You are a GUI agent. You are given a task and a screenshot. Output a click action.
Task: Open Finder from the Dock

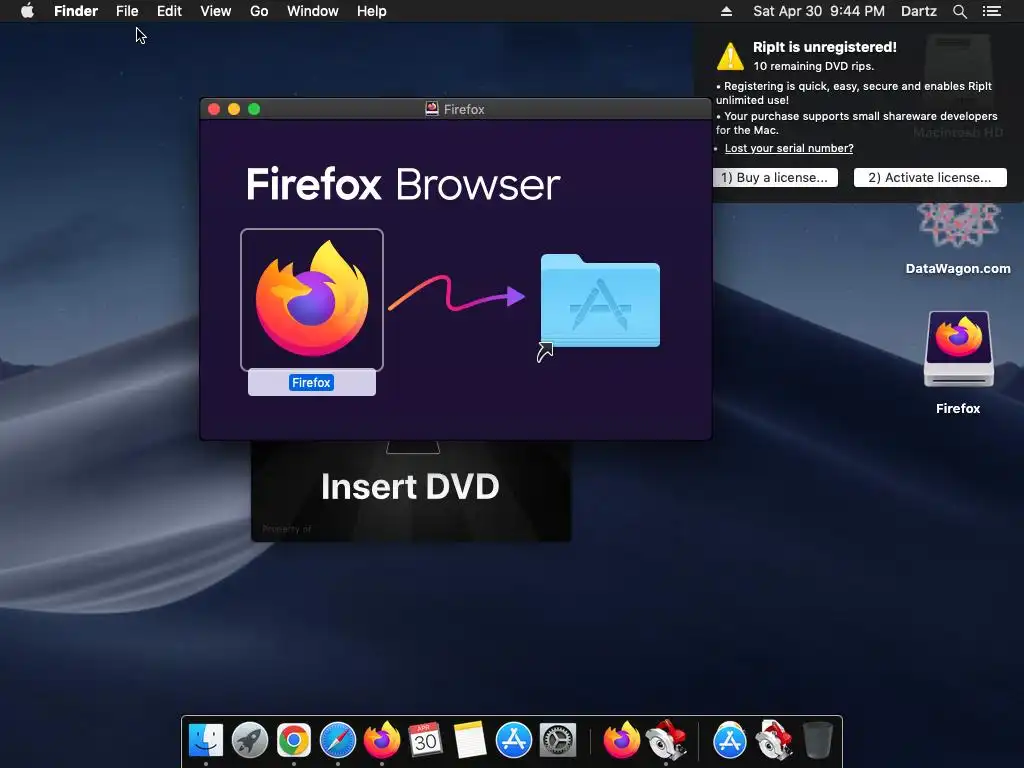[206, 740]
